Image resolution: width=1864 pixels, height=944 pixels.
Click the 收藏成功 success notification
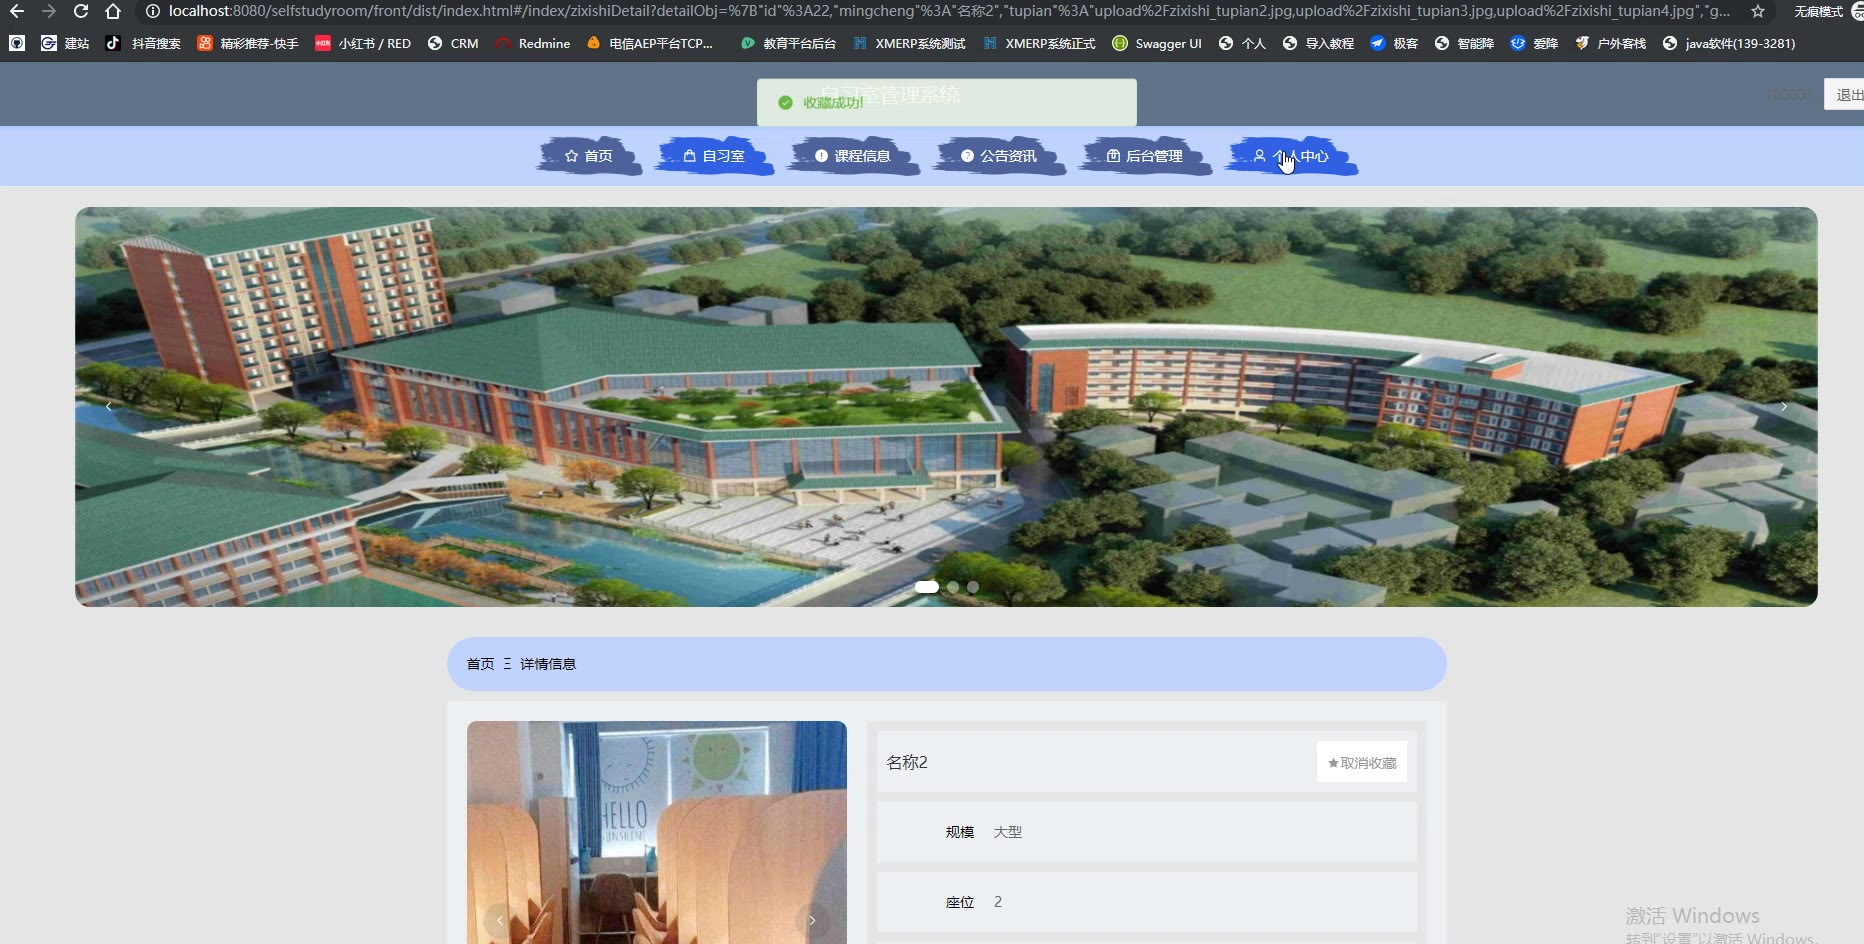(947, 102)
